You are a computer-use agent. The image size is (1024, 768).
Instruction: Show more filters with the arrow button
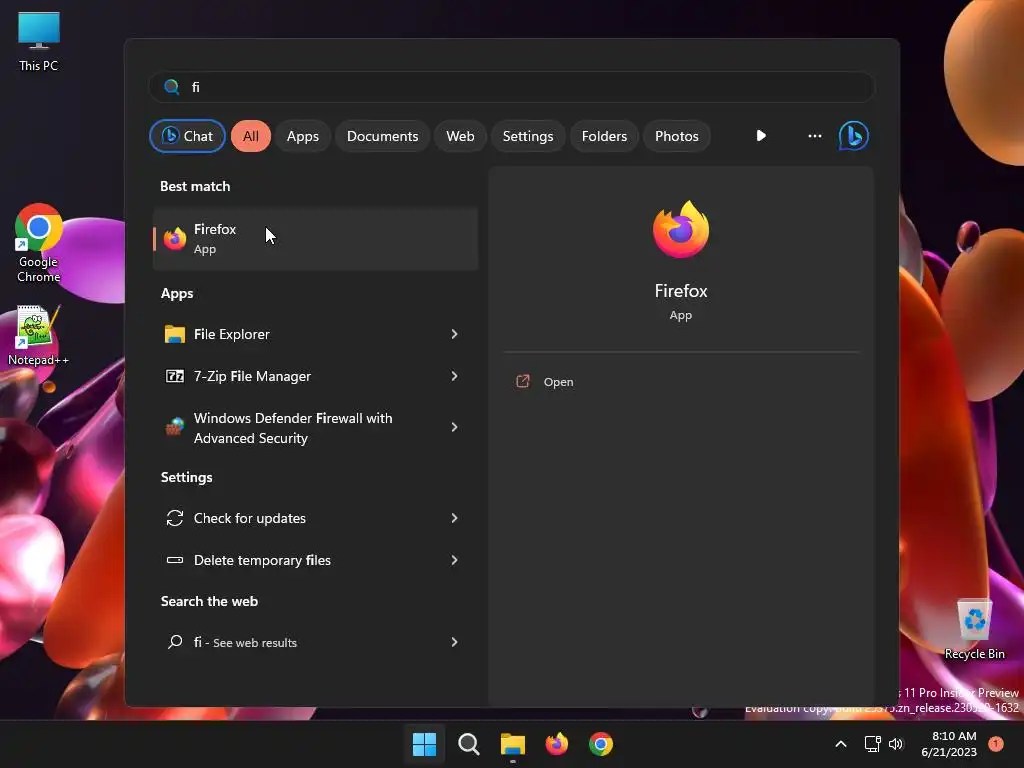click(761, 136)
